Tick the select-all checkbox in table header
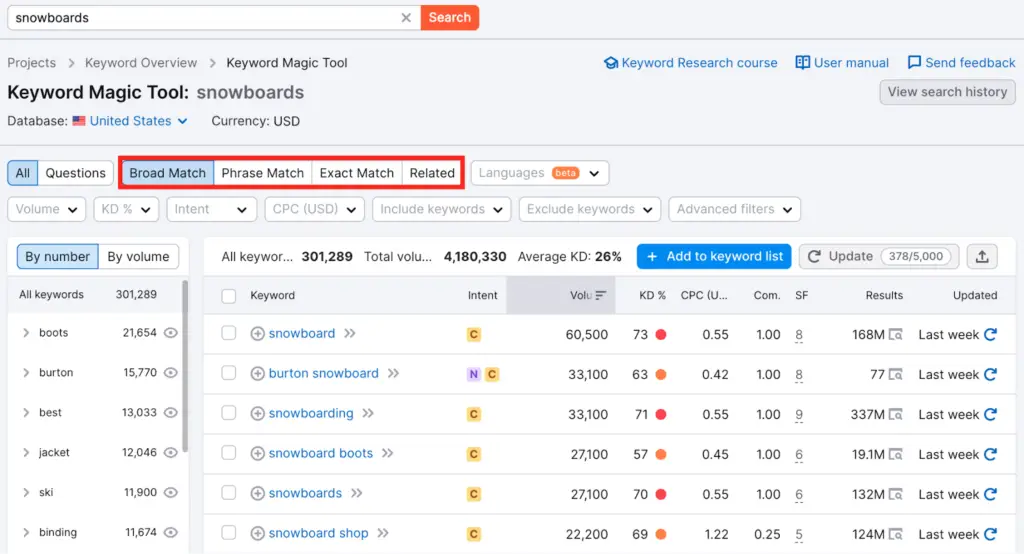 coord(229,296)
